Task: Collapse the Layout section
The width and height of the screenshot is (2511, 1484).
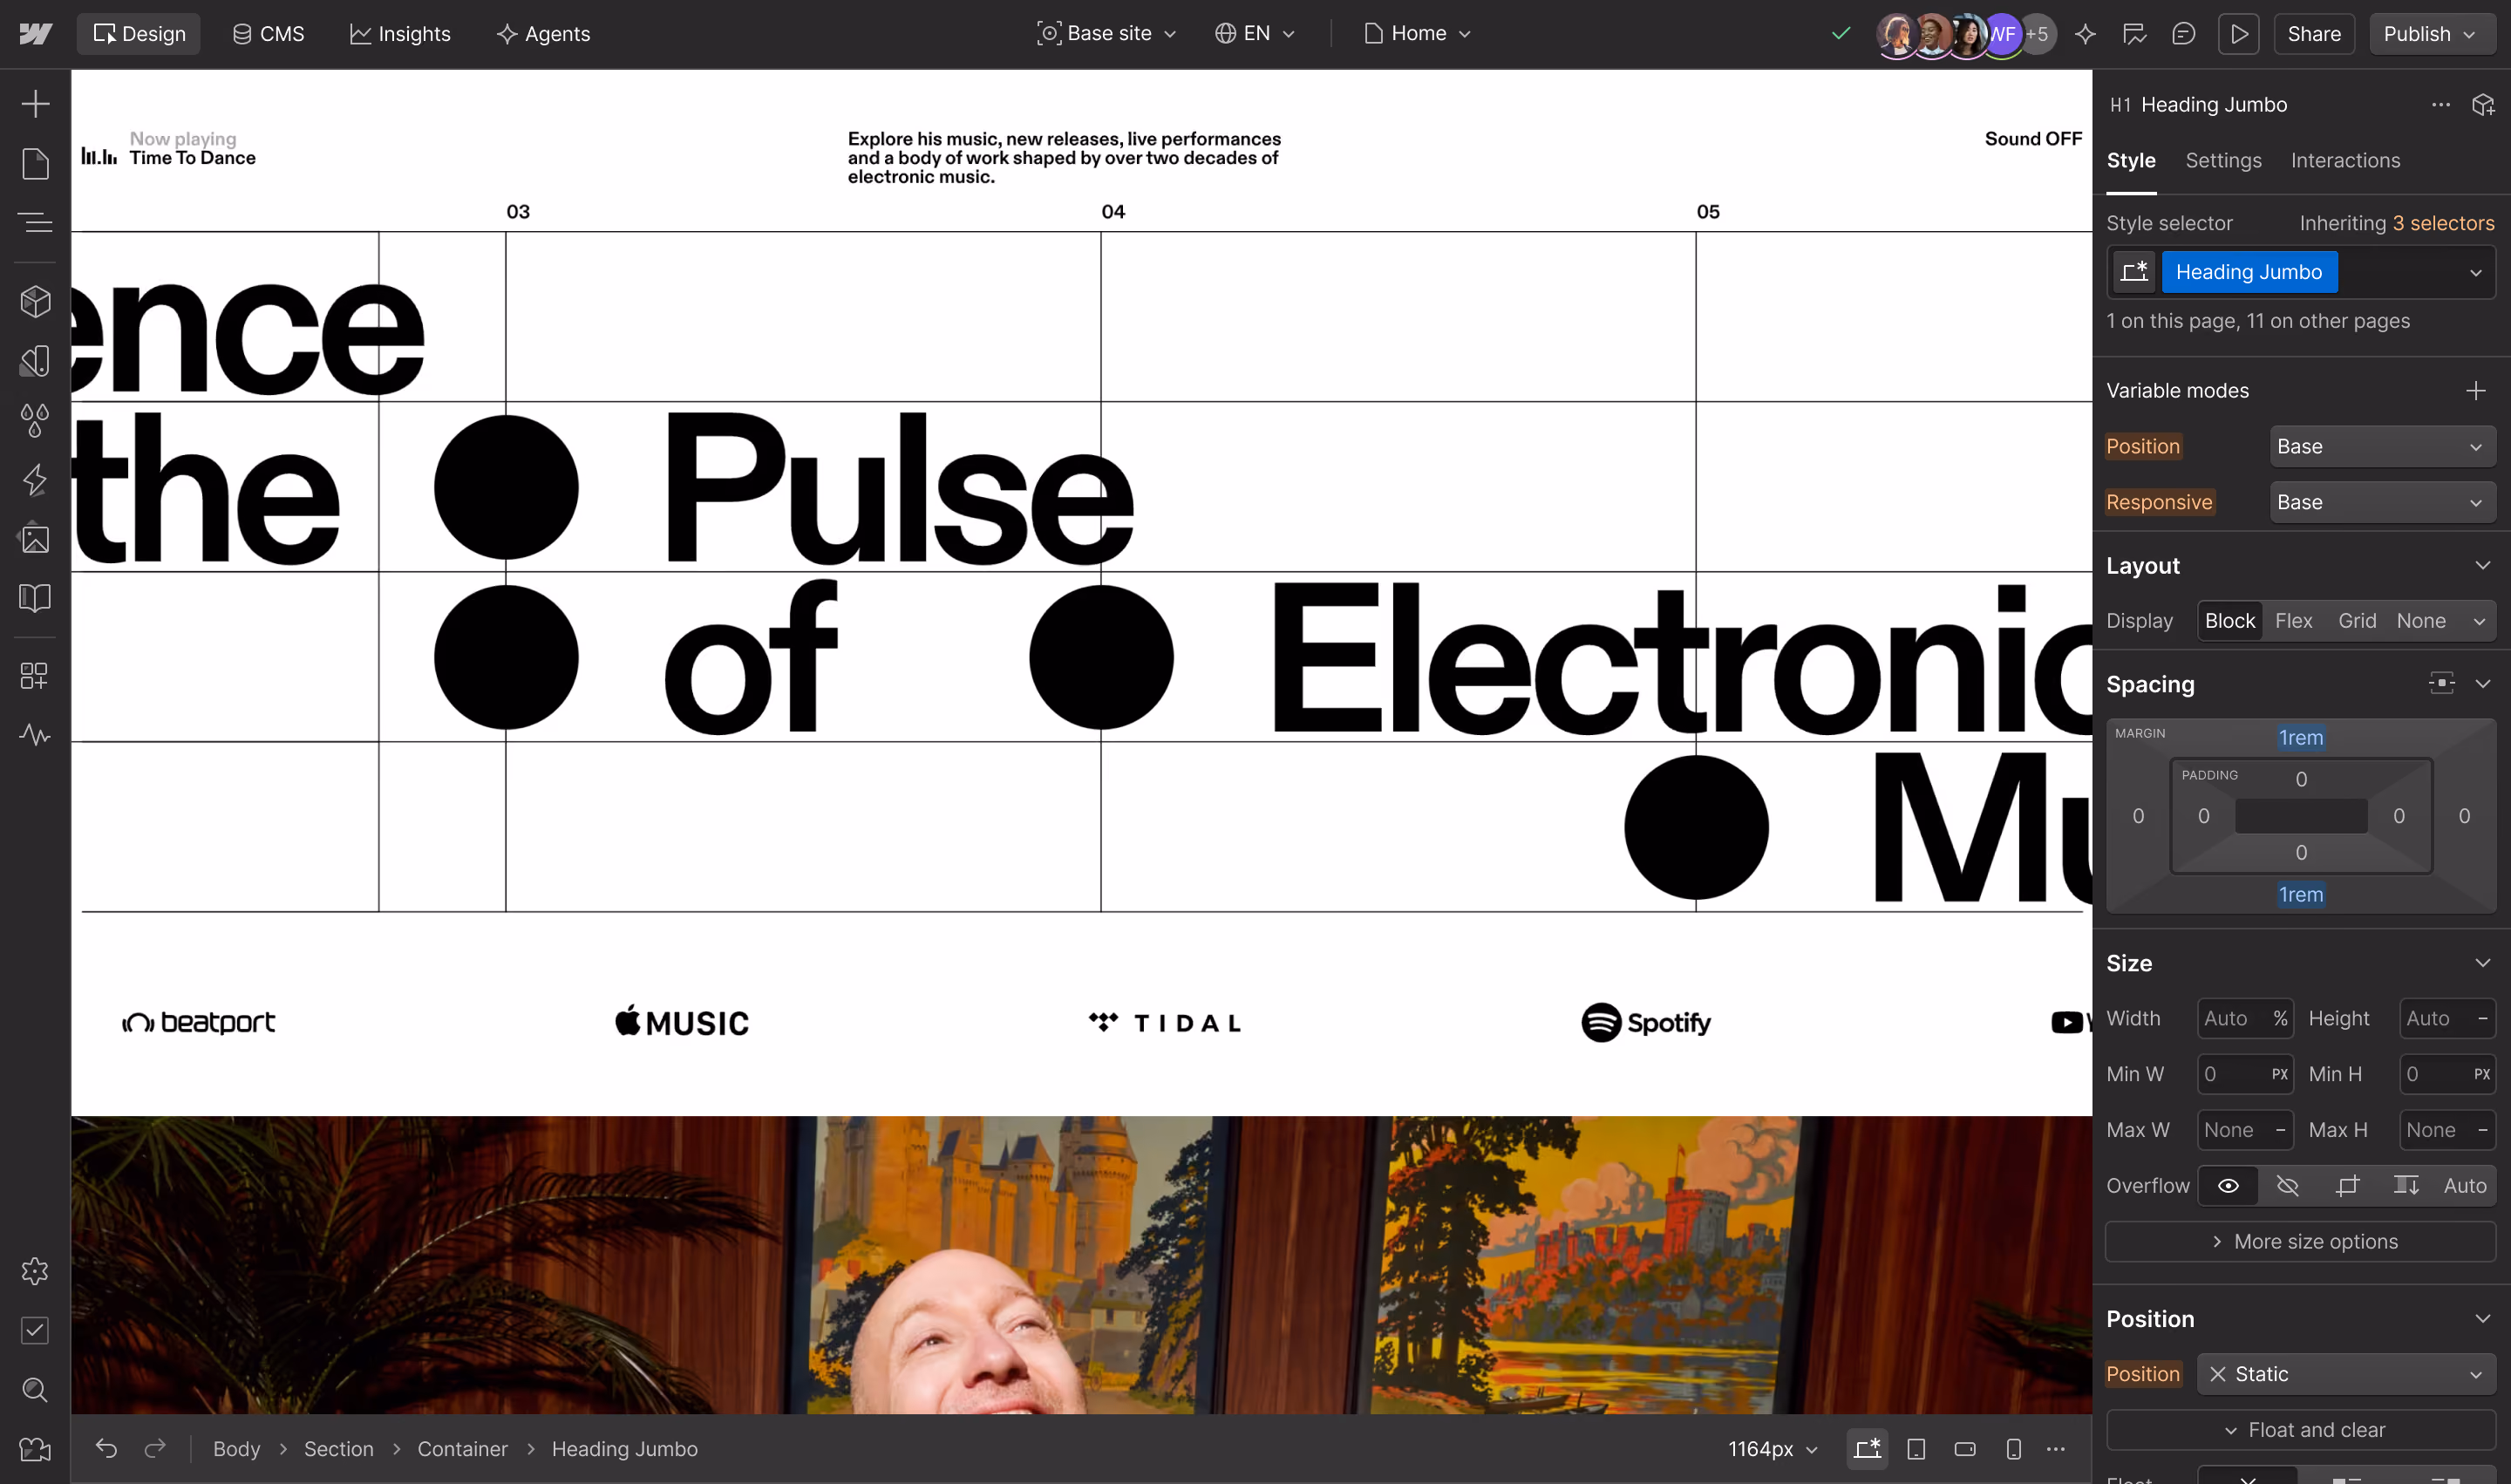Action: [x=2482, y=566]
